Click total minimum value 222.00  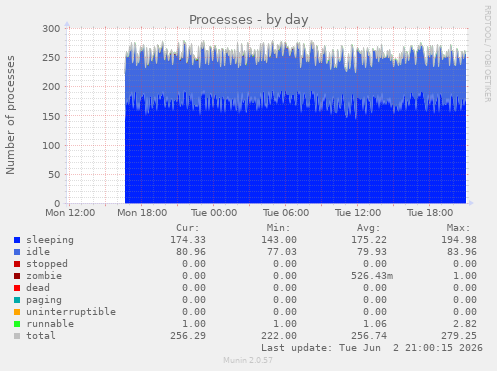point(279,336)
